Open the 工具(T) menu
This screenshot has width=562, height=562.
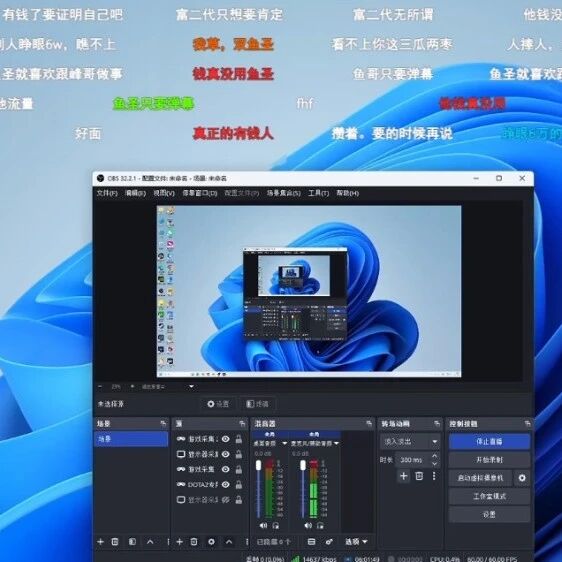(318, 193)
